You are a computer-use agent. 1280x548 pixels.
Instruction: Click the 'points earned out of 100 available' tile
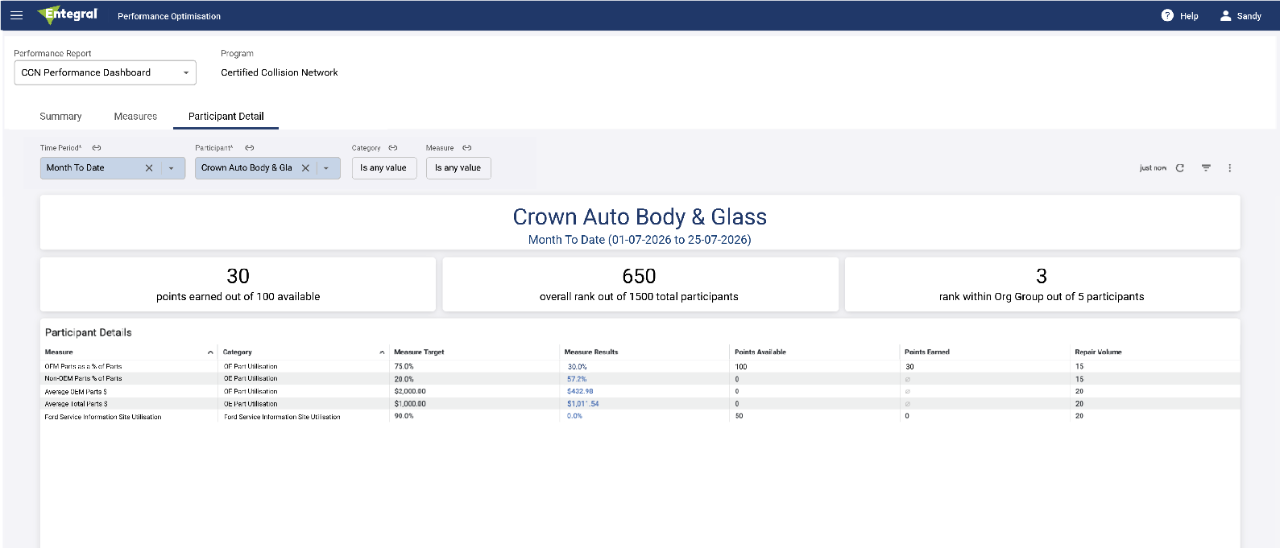point(238,284)
